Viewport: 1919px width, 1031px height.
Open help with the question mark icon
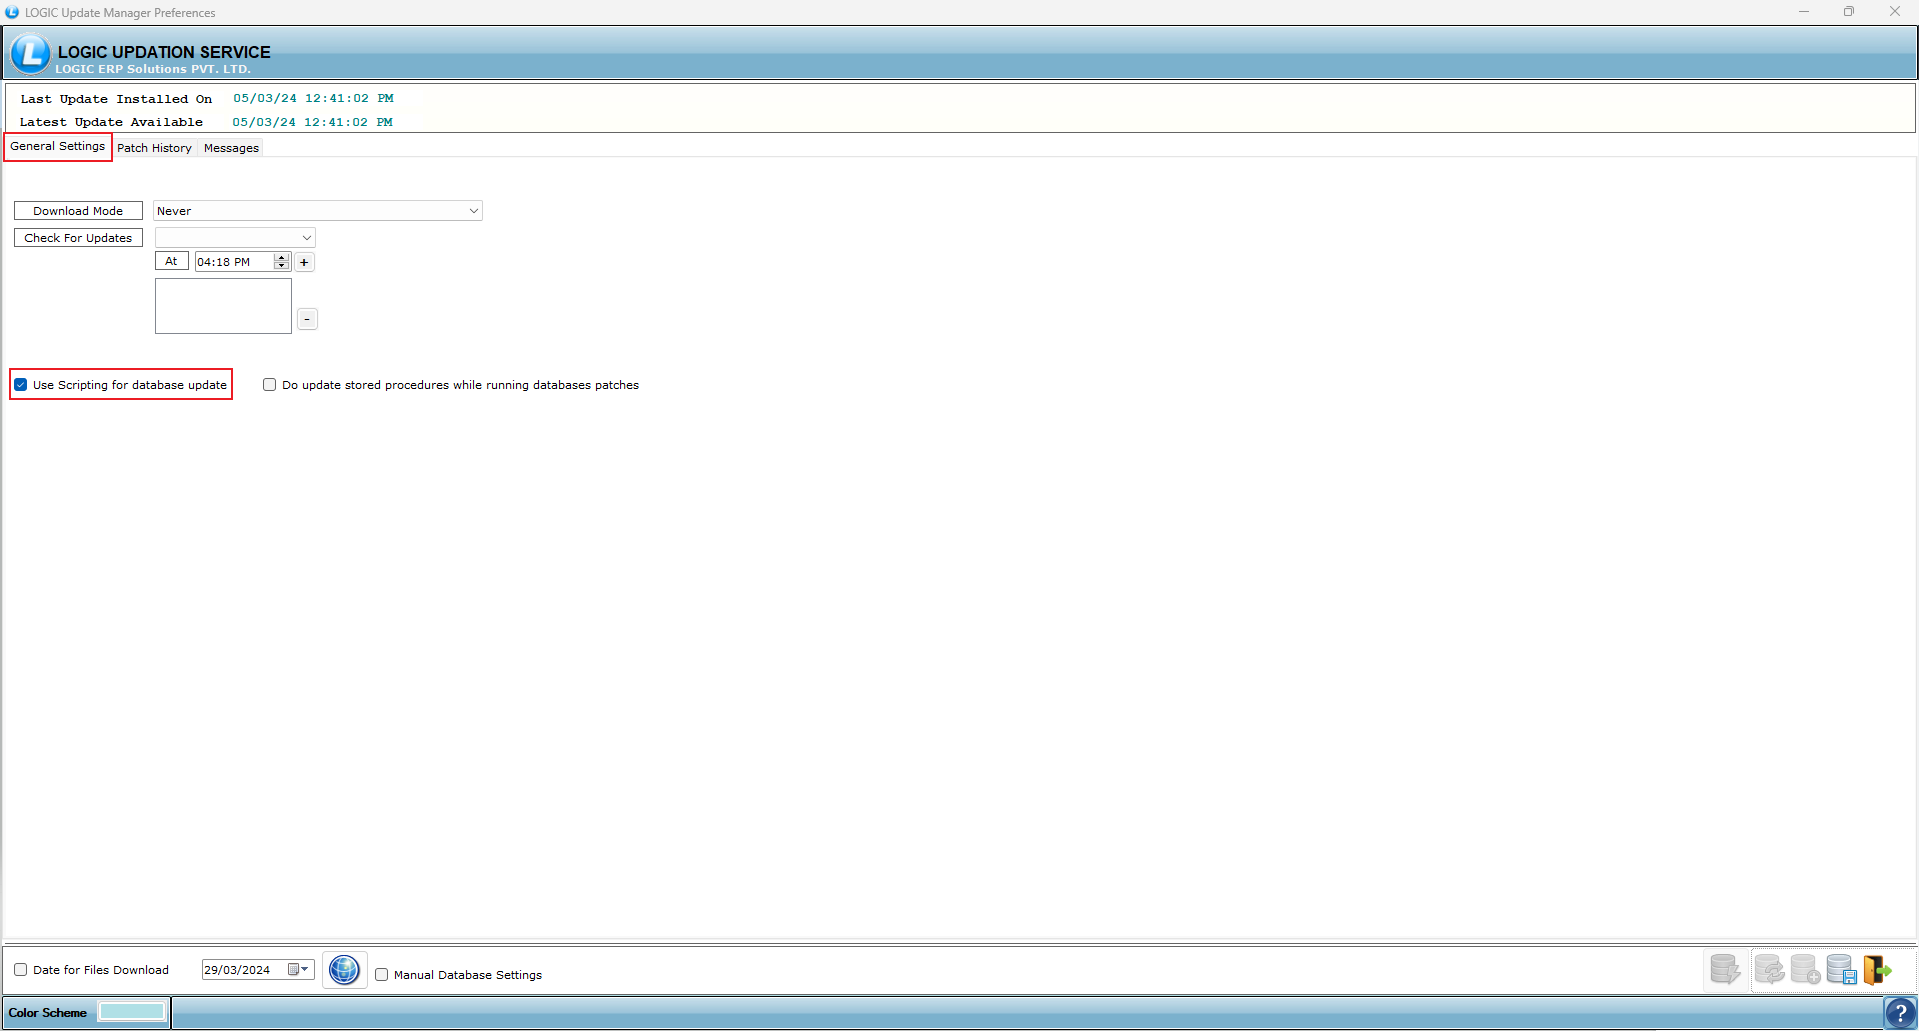(1900, 1013)
